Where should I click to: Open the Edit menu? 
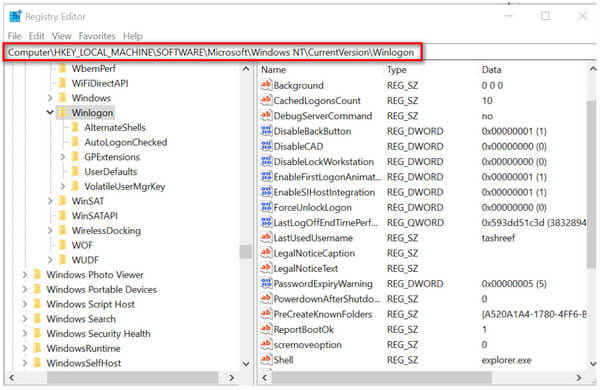(x=37, y=36)
